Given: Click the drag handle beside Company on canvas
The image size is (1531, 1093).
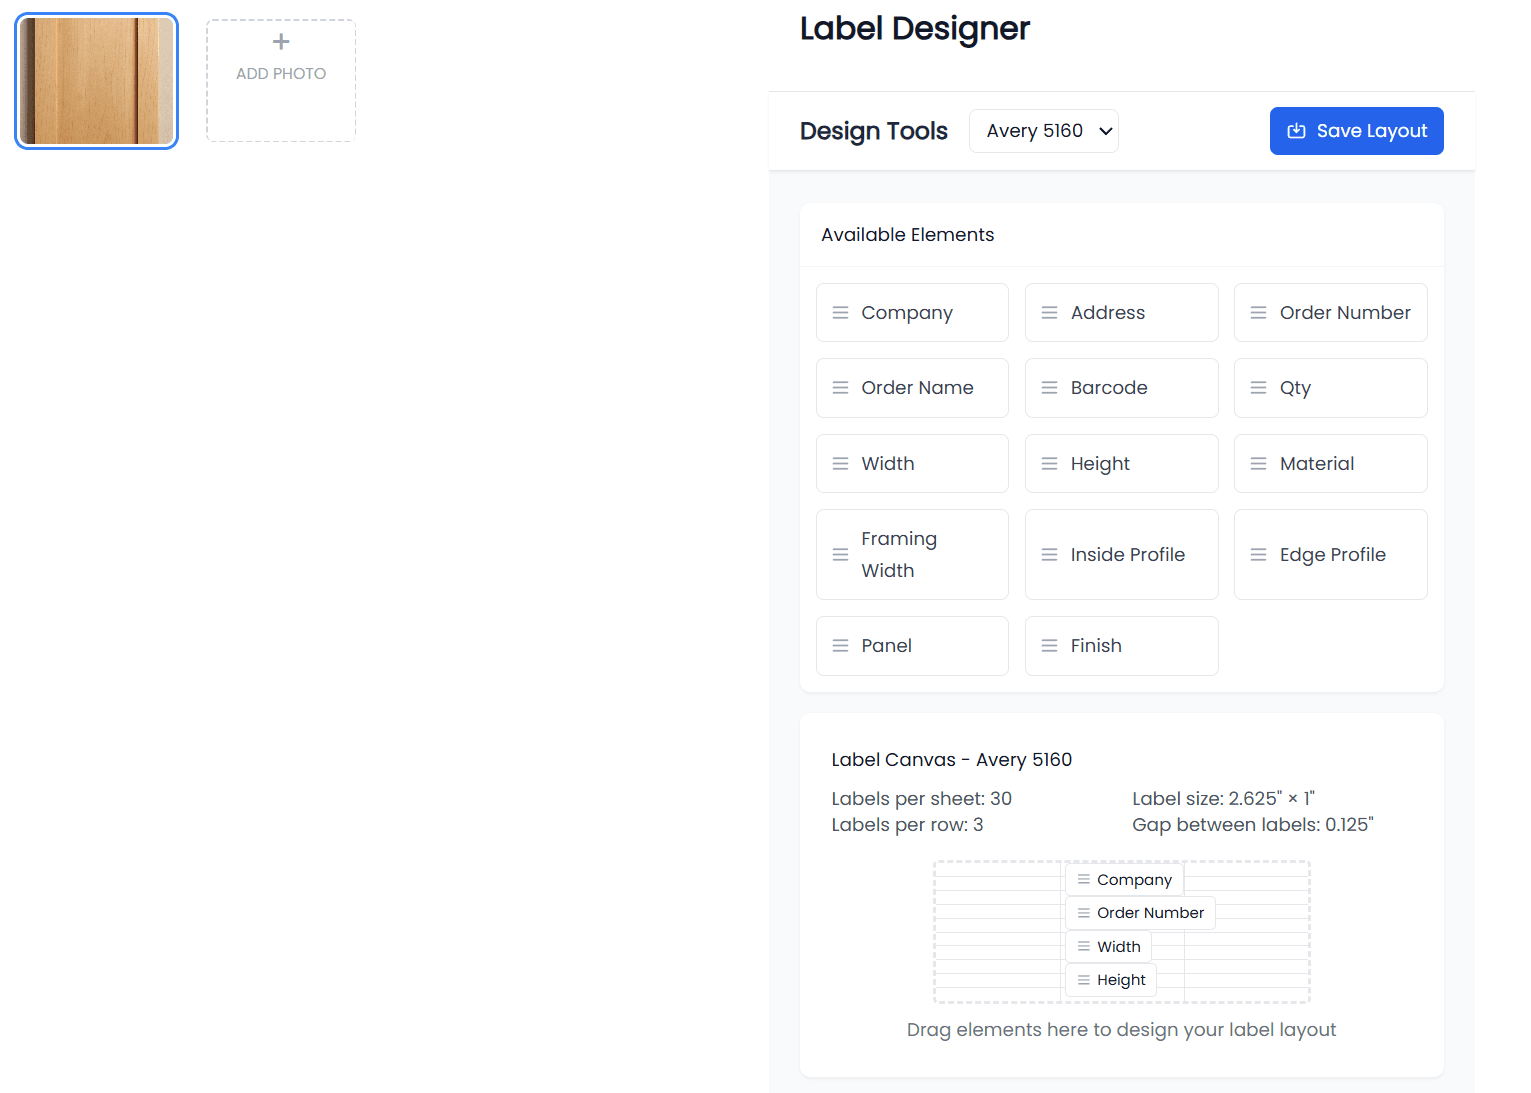Looking at the screenshot, I should pos(1082,879).
